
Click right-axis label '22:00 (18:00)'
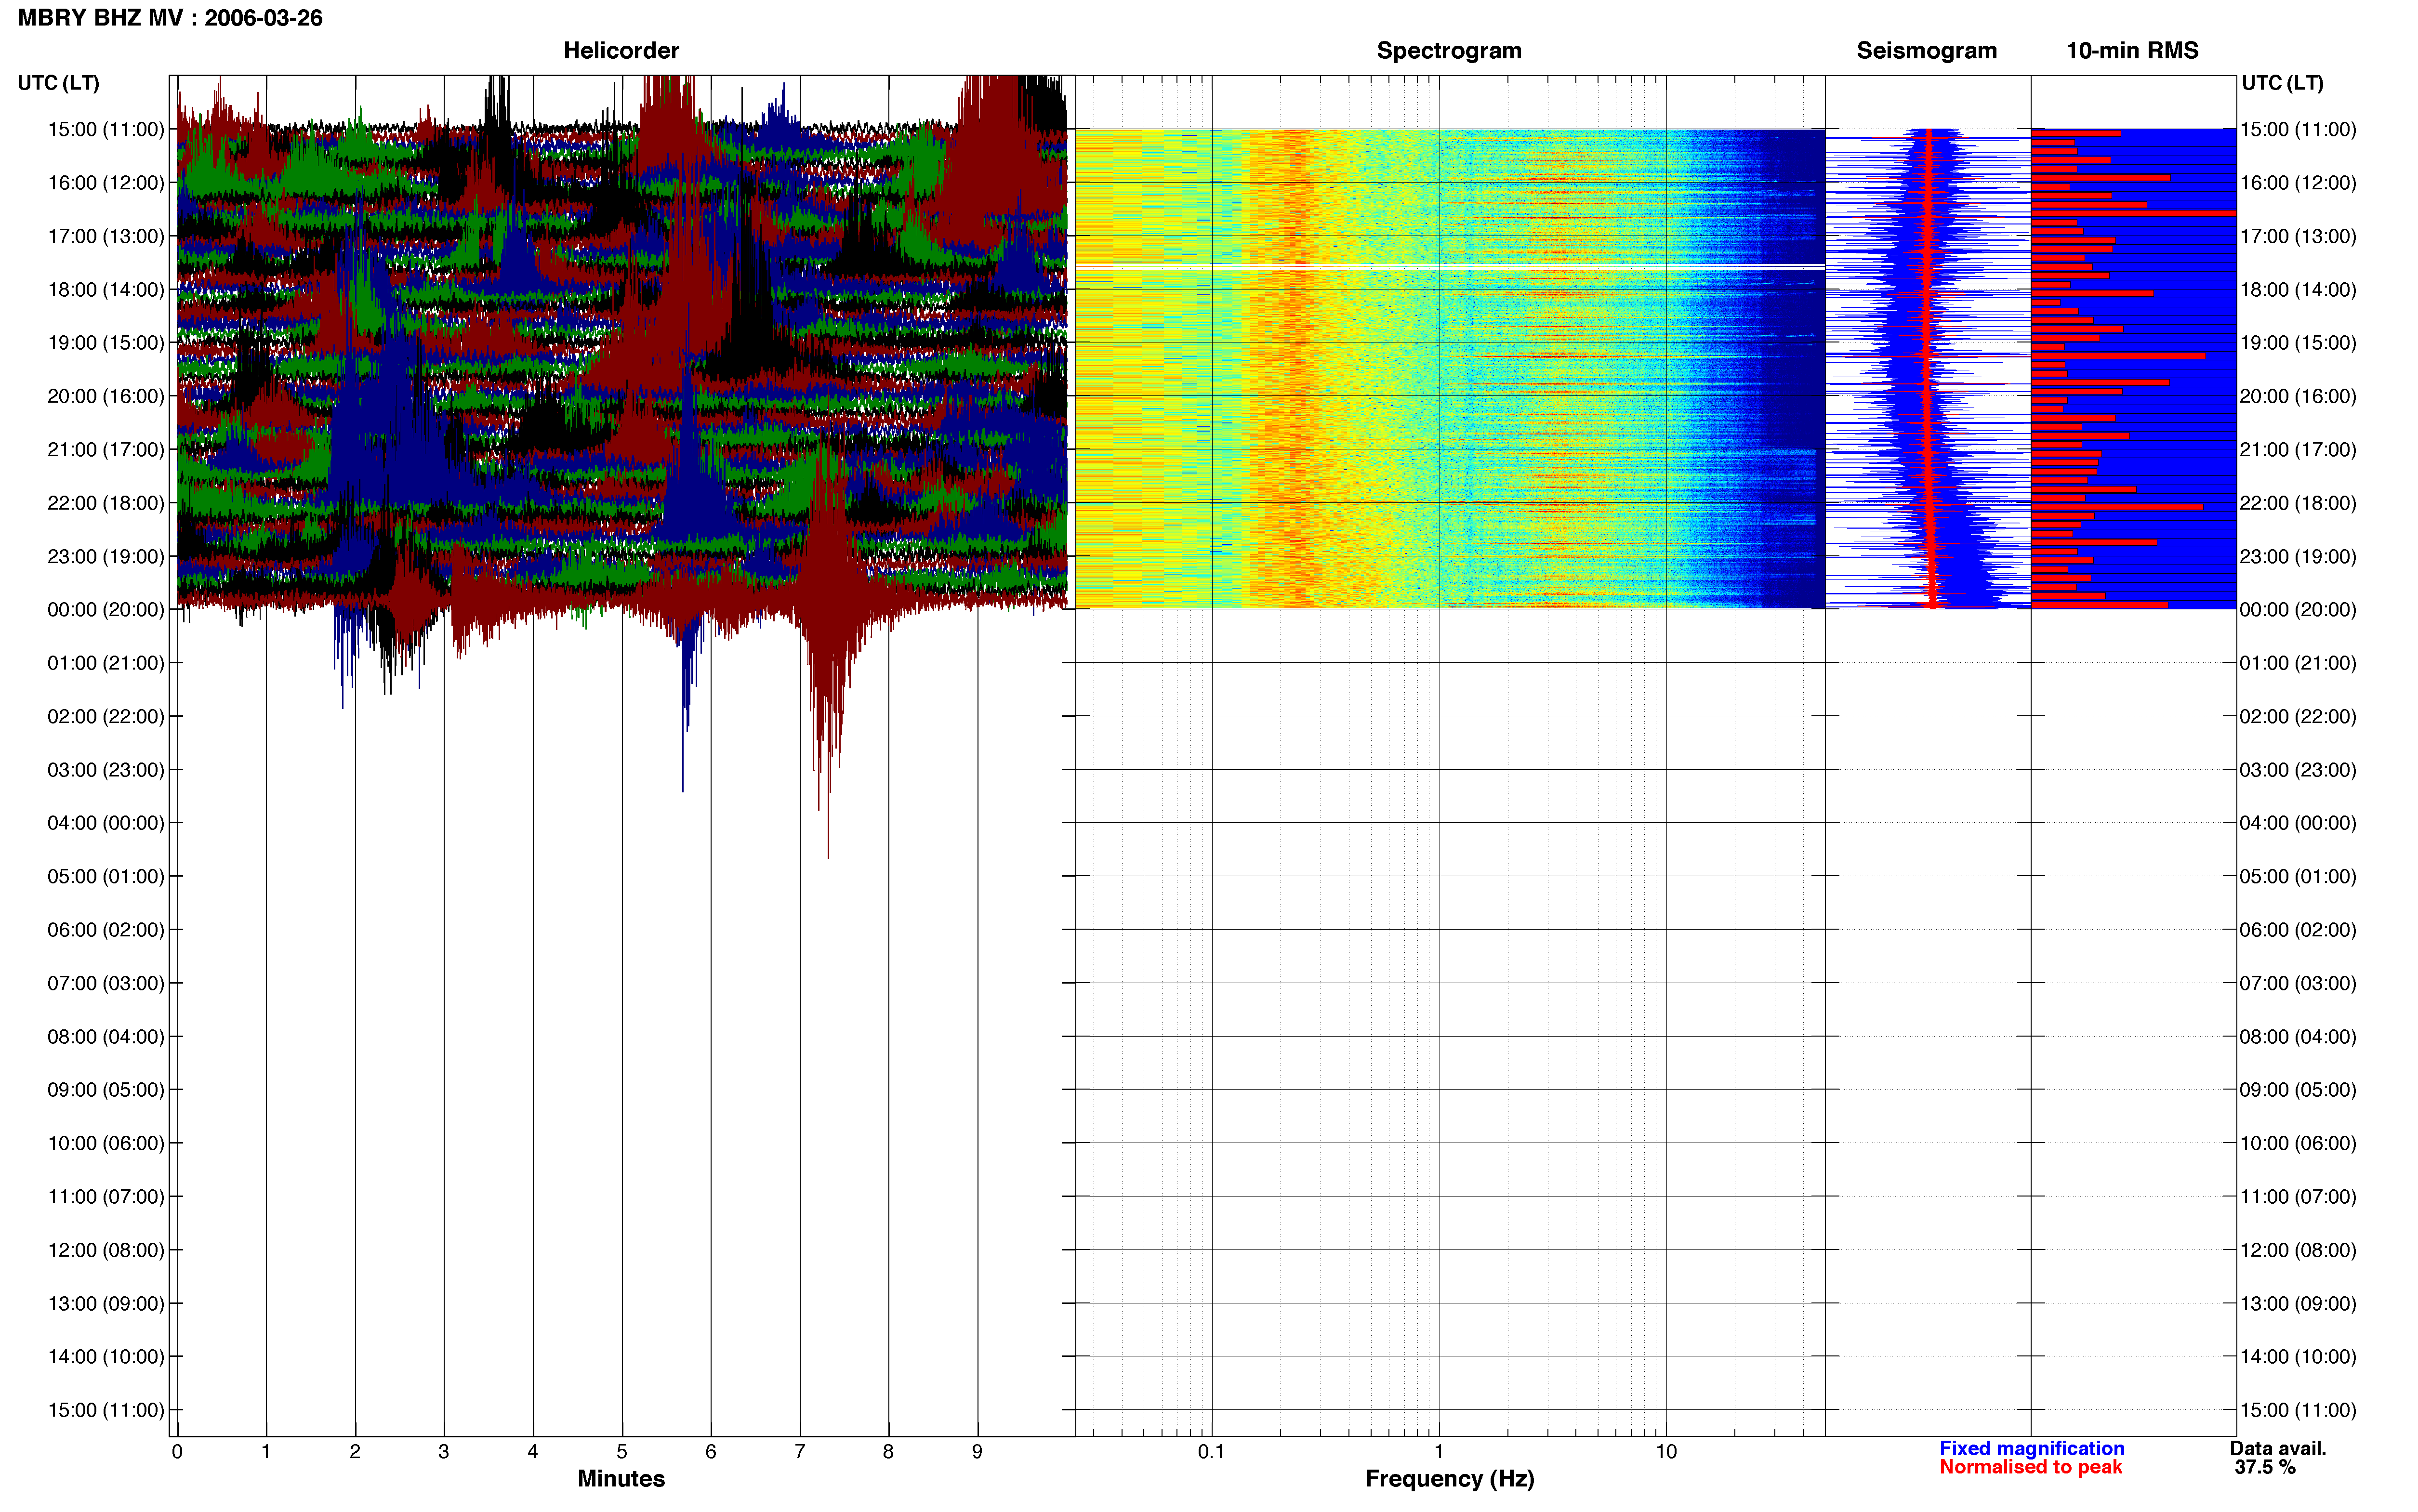click(2298, 503)
